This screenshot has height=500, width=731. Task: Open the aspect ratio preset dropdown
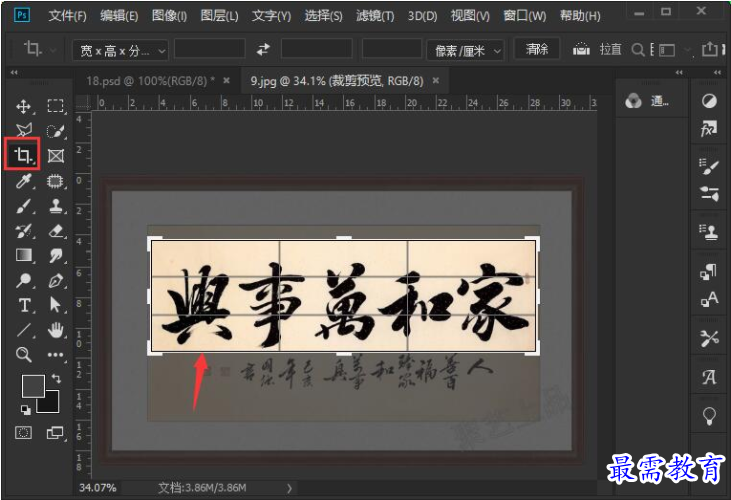coord(120,50)
